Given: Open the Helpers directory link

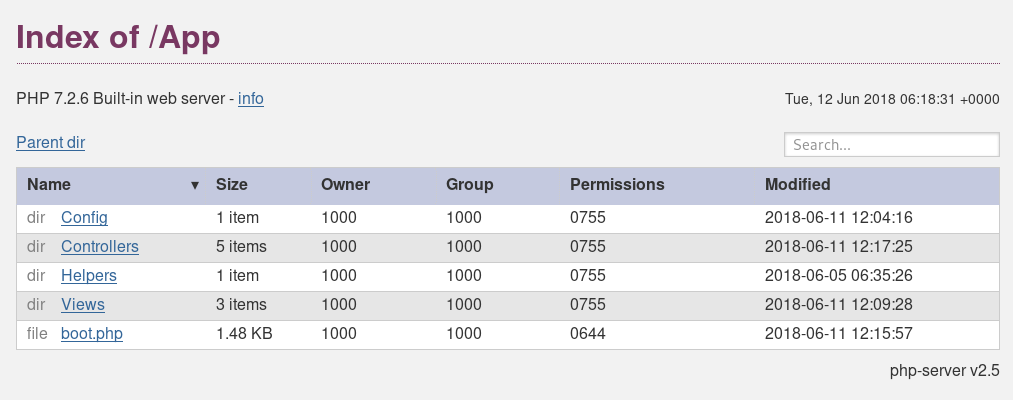Looking at the screenshot, I should pos(88,275).
